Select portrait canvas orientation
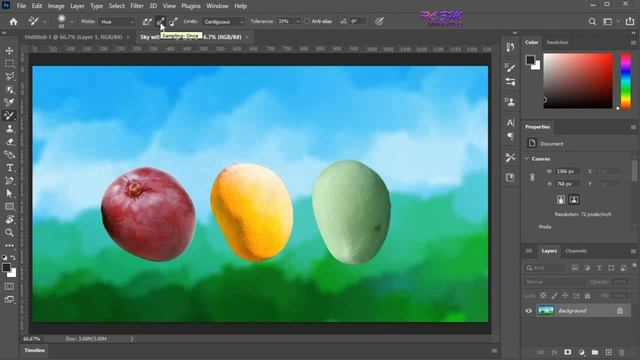Screen dimensions: 640x360 pos(561,200)
